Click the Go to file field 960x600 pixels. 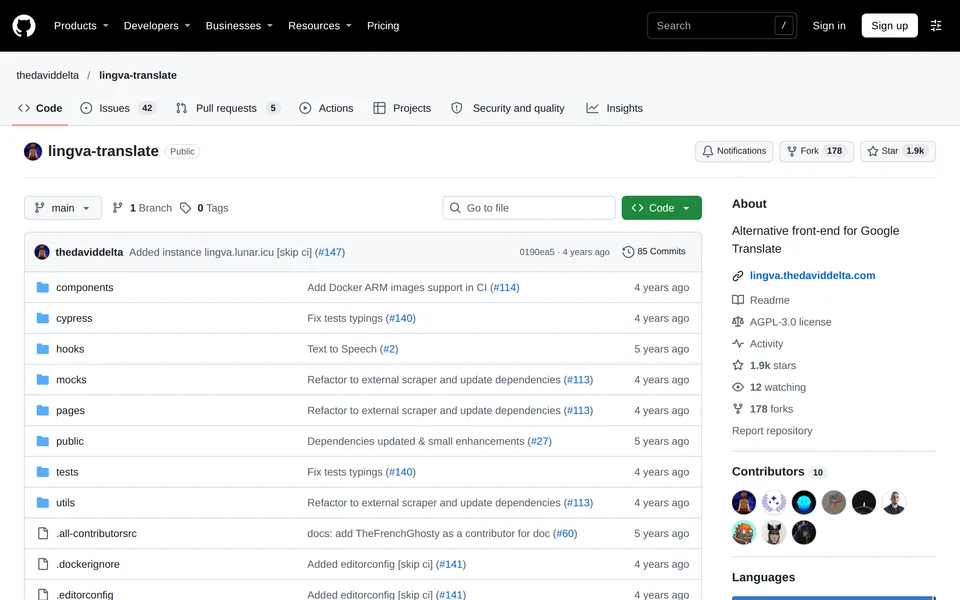tap(529, 208)
